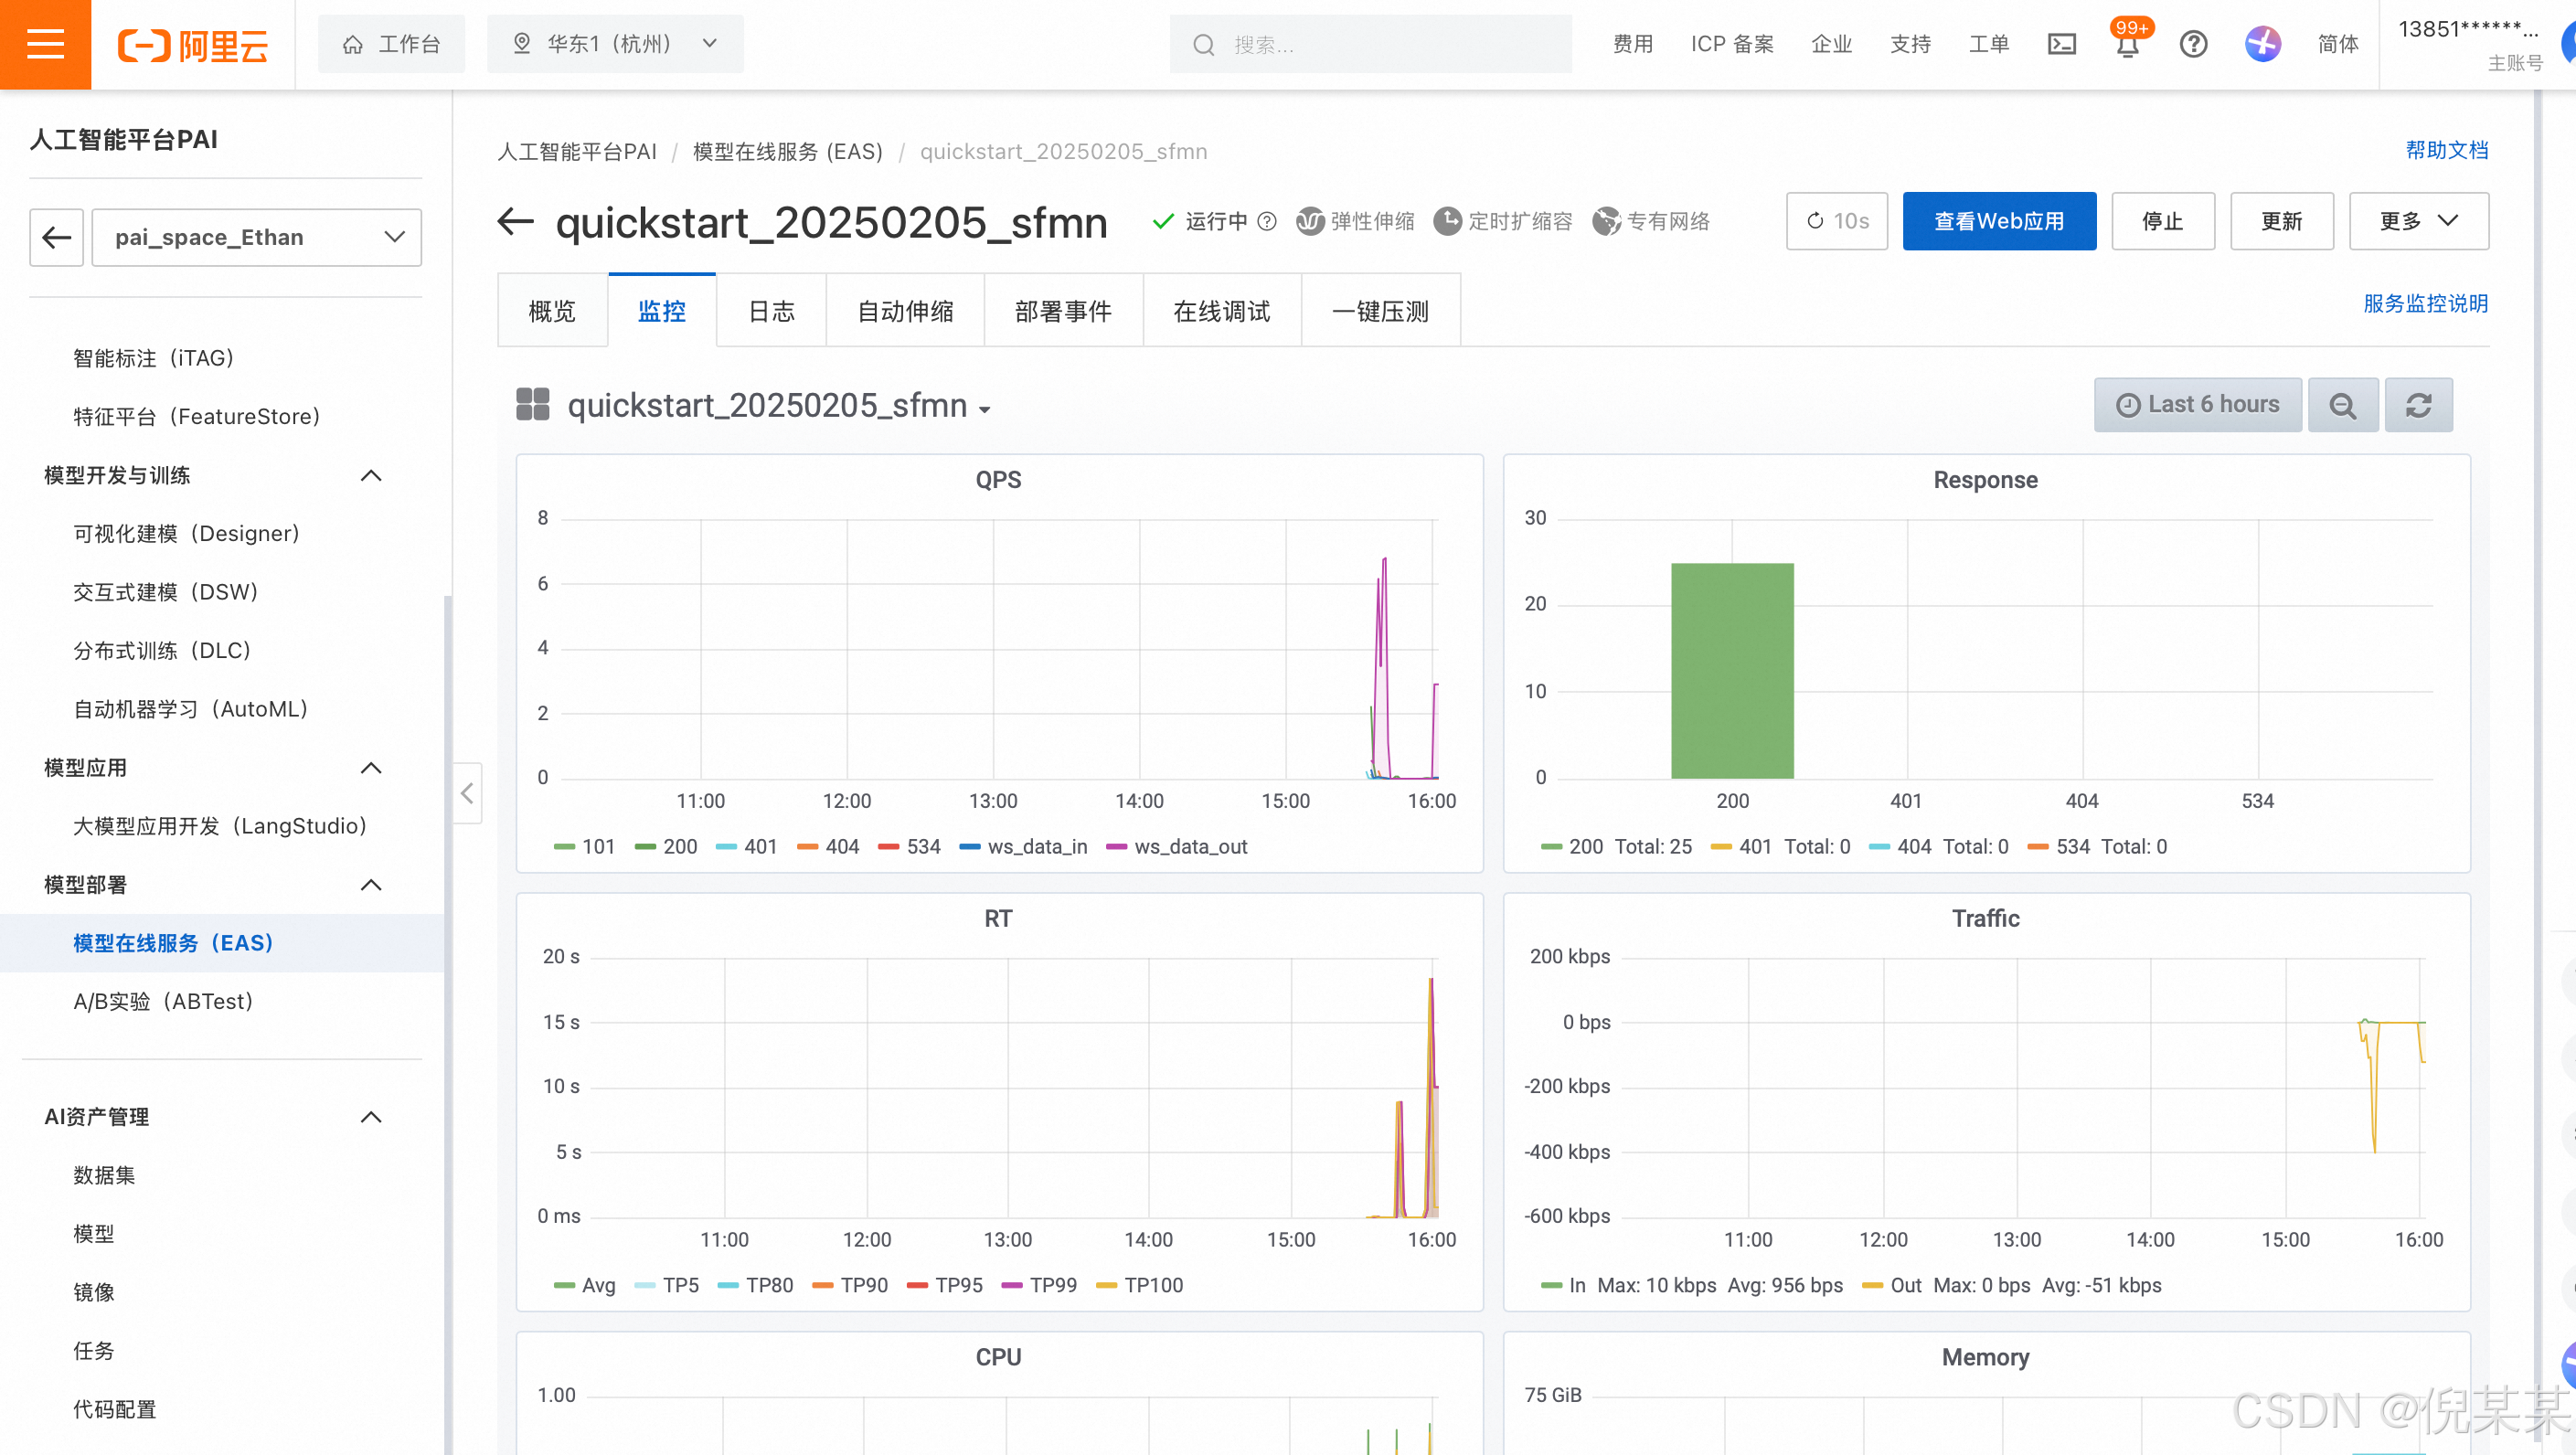Click the 查看Web应用 button
The image size is (2576, 1455).
point(1998,221)
